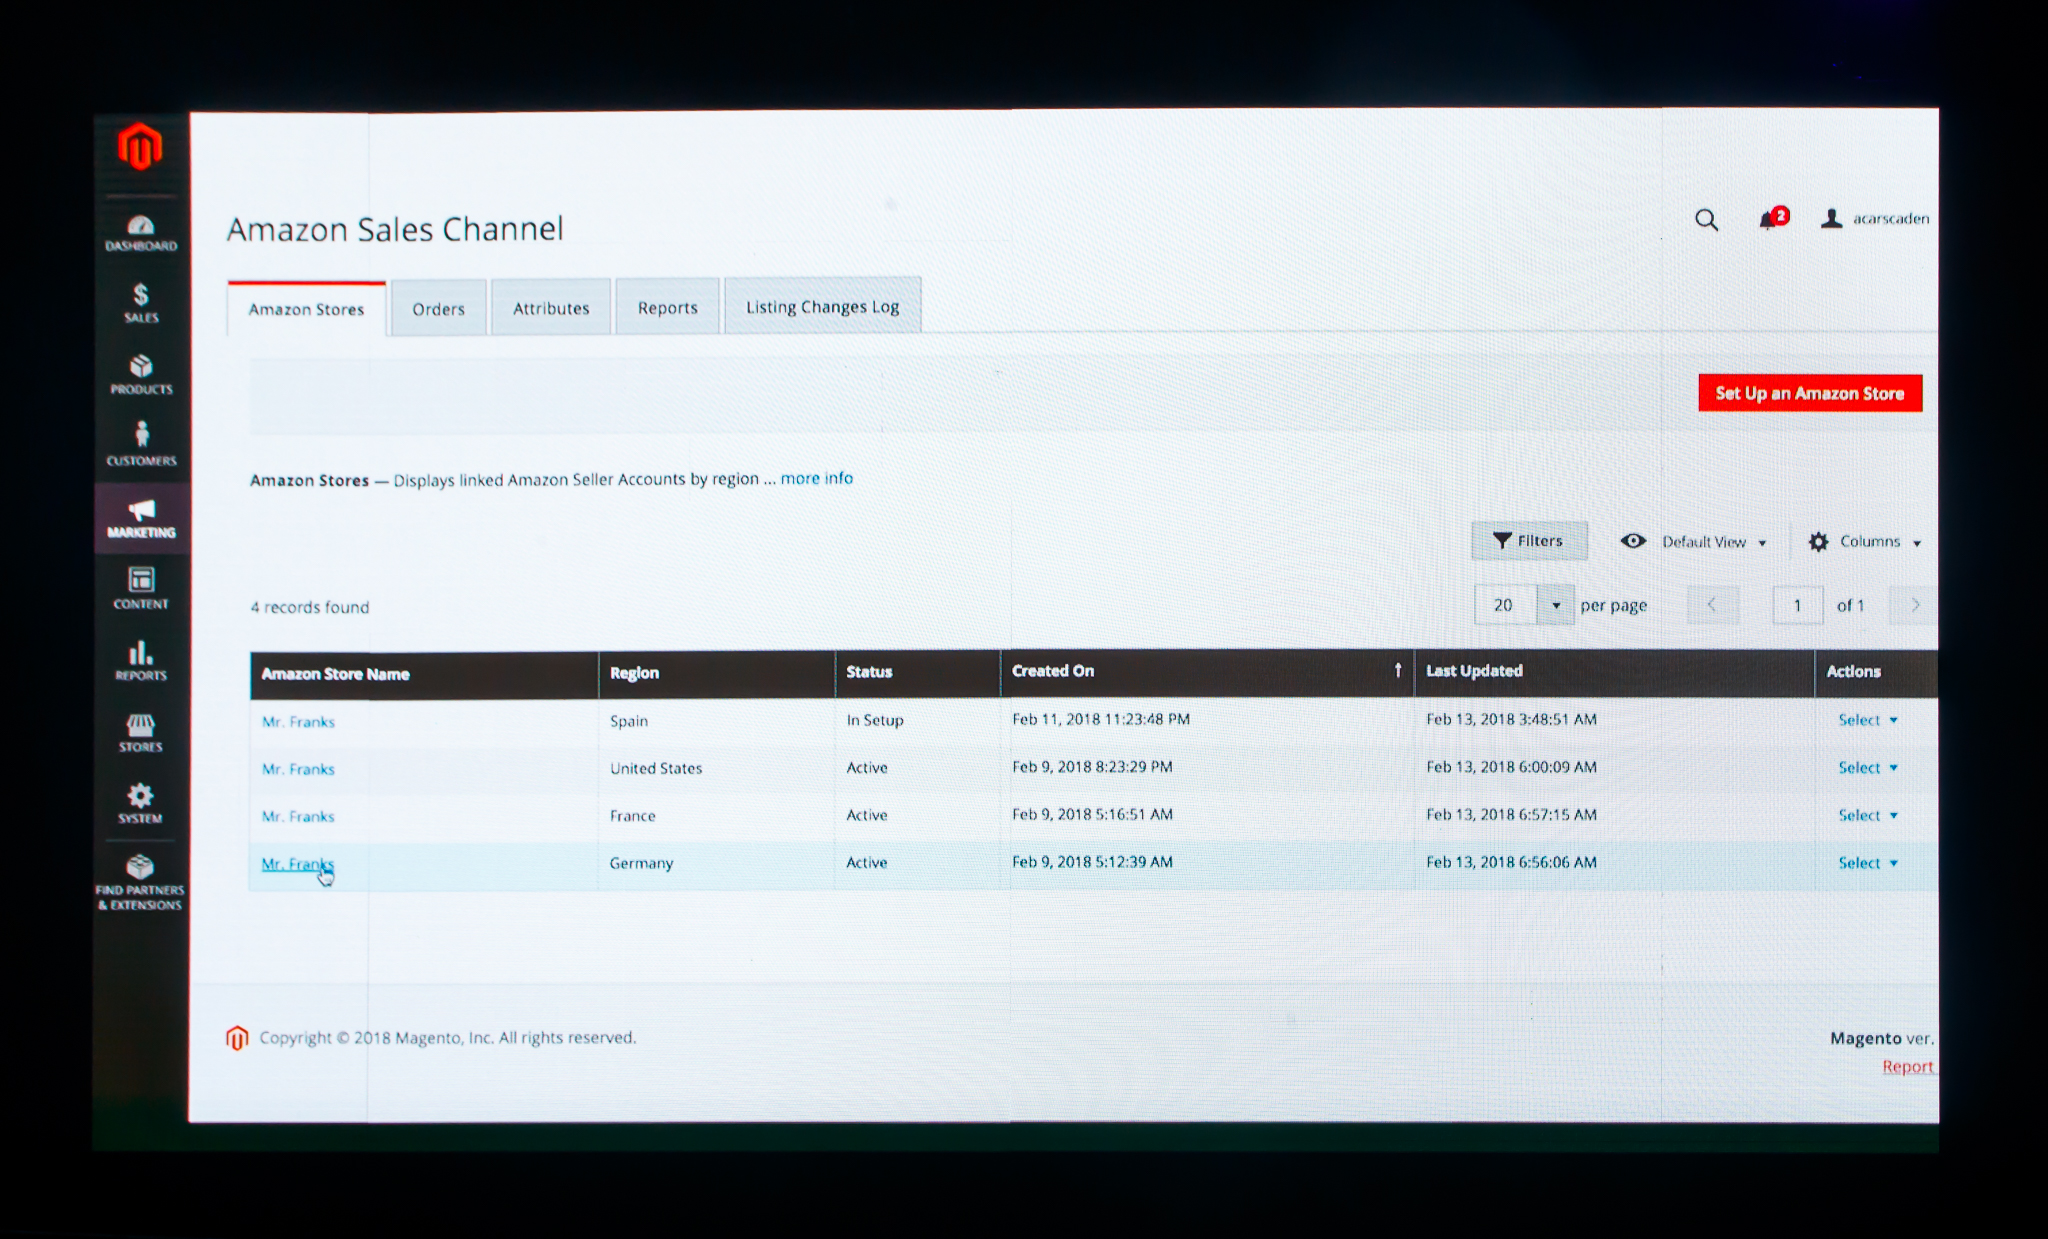Screen dimensions: 2048x1239
Task: Open Find Partners & Extensions
Action: pos(140,882)
